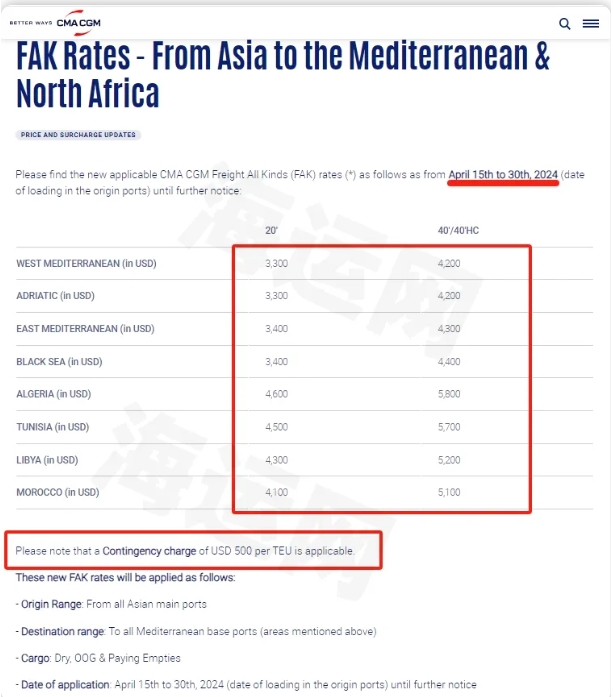This screenshot has height=697, width=613.
Task: Click the Price and Surcharge Updates tag
Action: coord(78,135)
